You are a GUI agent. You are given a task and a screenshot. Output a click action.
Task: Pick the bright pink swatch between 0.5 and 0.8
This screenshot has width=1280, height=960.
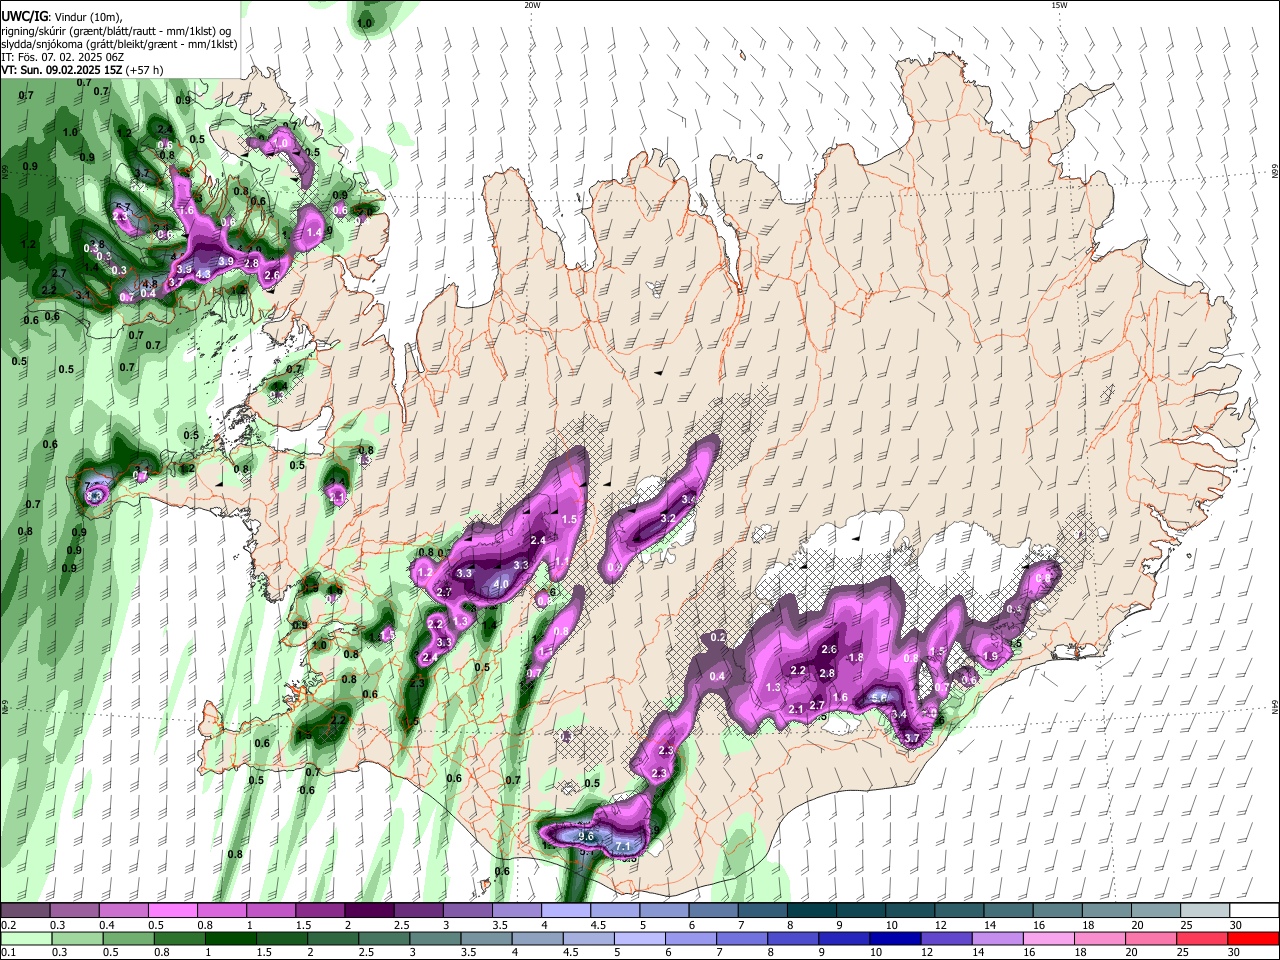(172, 910)
